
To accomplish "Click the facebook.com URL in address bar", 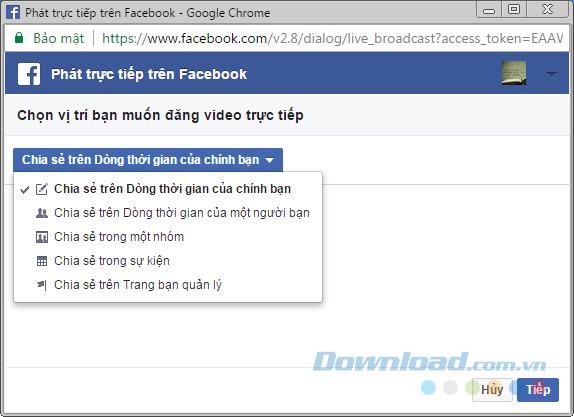I will tap(332, 38).
